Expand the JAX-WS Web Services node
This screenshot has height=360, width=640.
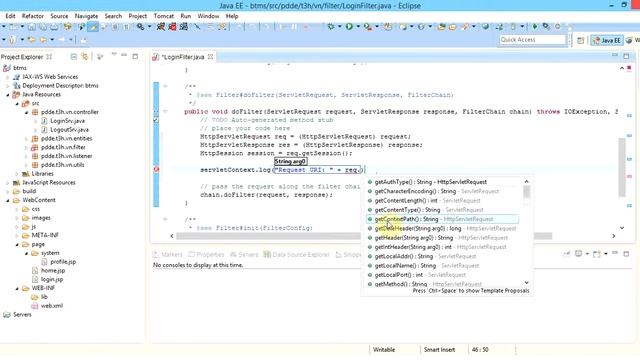[x=8, y=77]
